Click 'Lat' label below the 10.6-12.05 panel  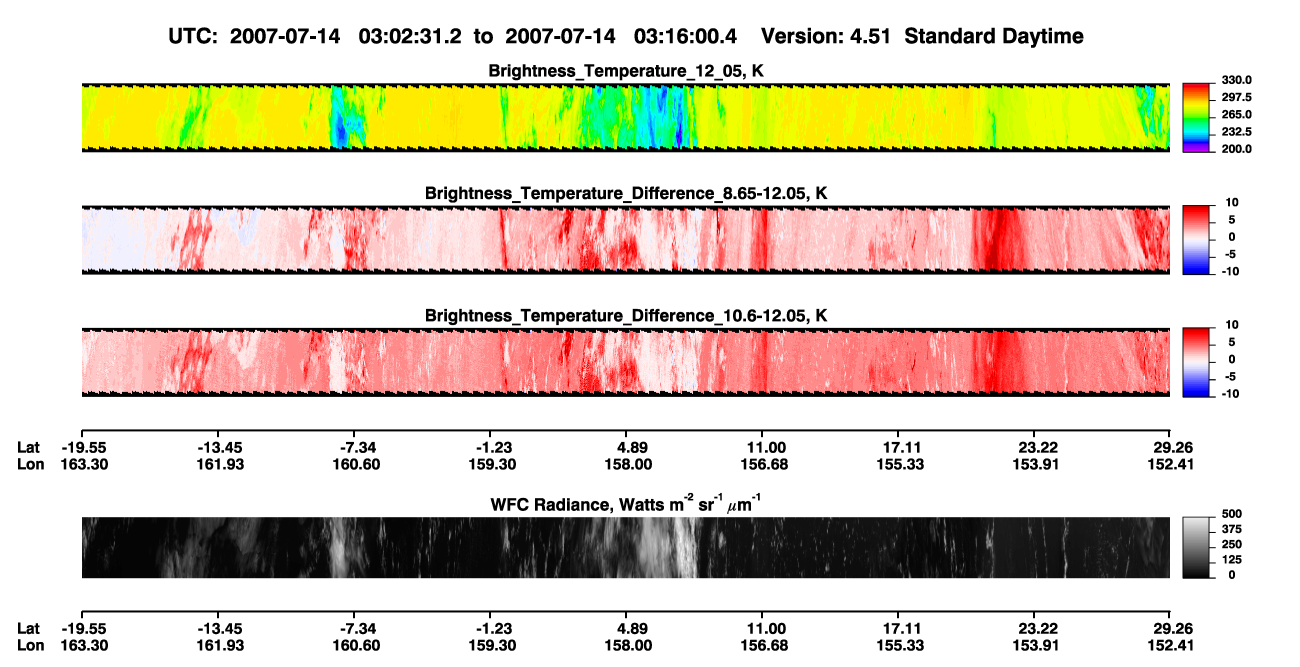tap(28, 447)
